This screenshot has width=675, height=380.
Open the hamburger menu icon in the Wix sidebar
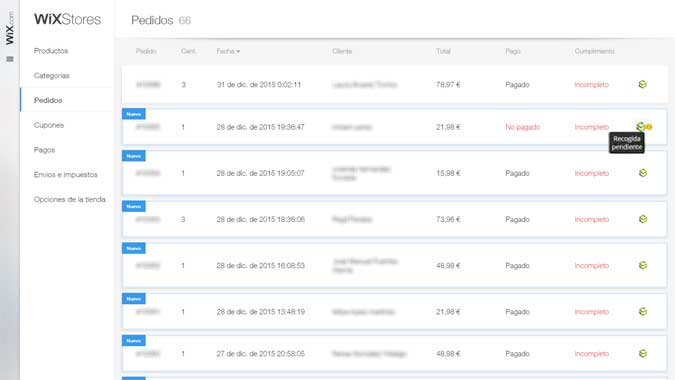tap(10, 59)
